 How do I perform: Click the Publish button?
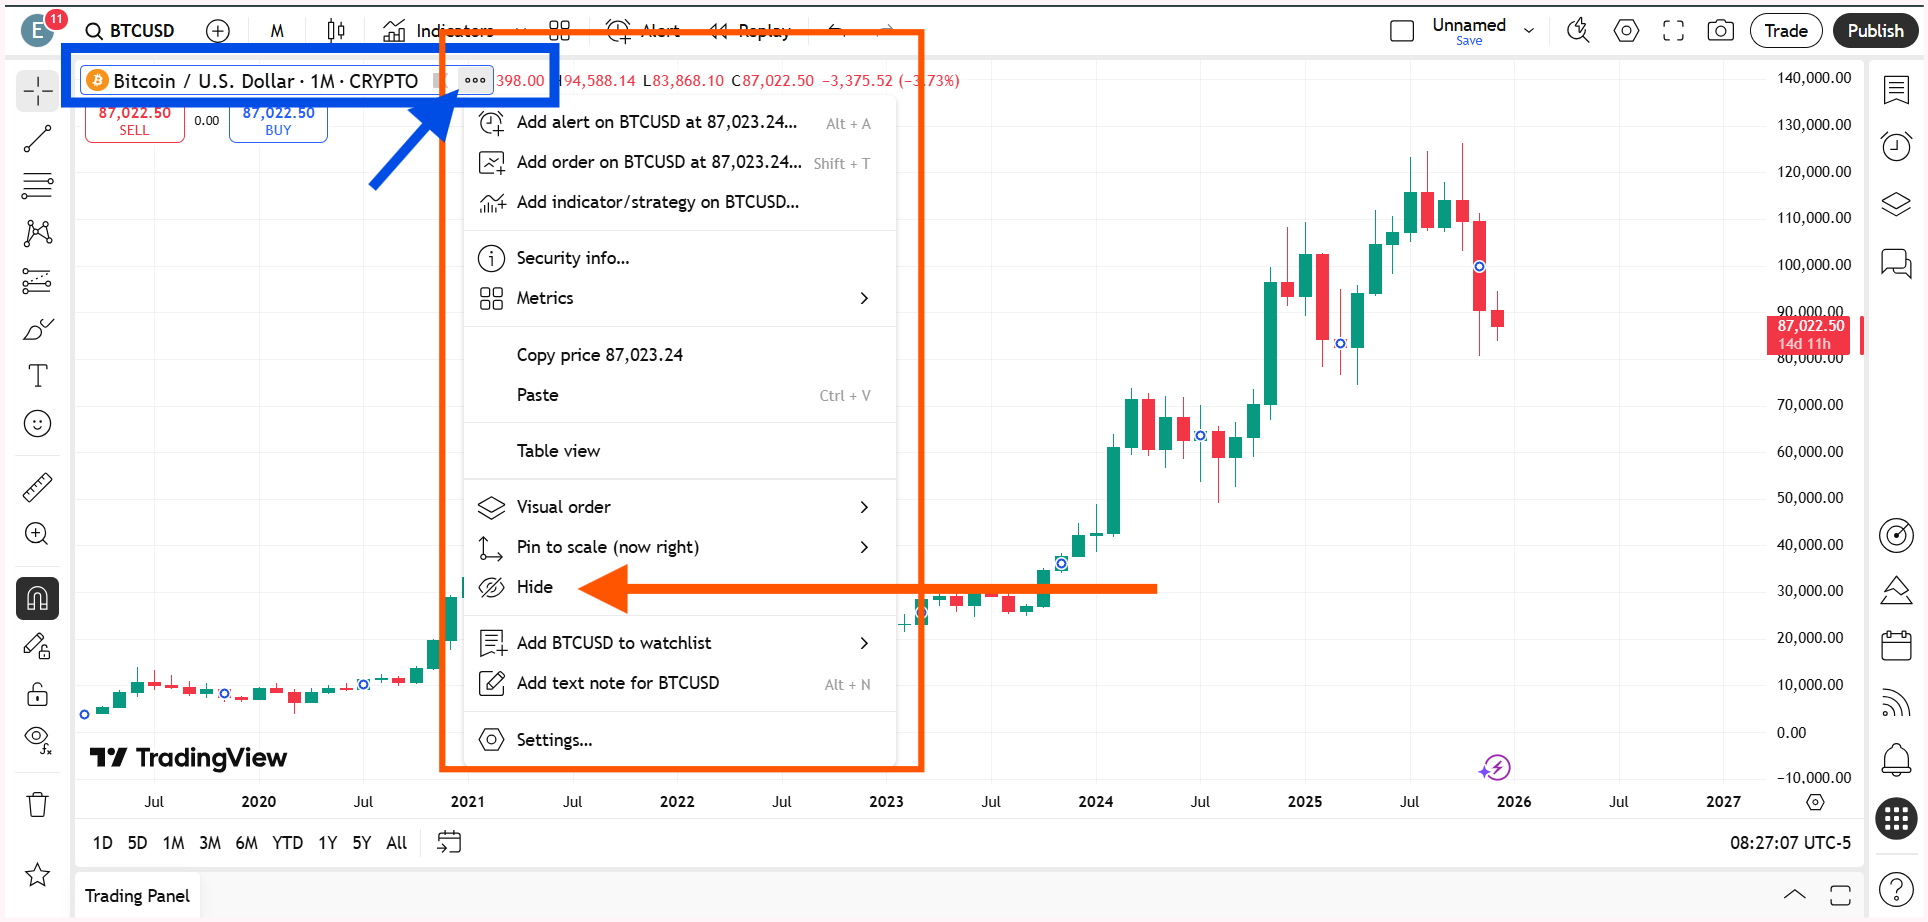[x=1875, y=30]
